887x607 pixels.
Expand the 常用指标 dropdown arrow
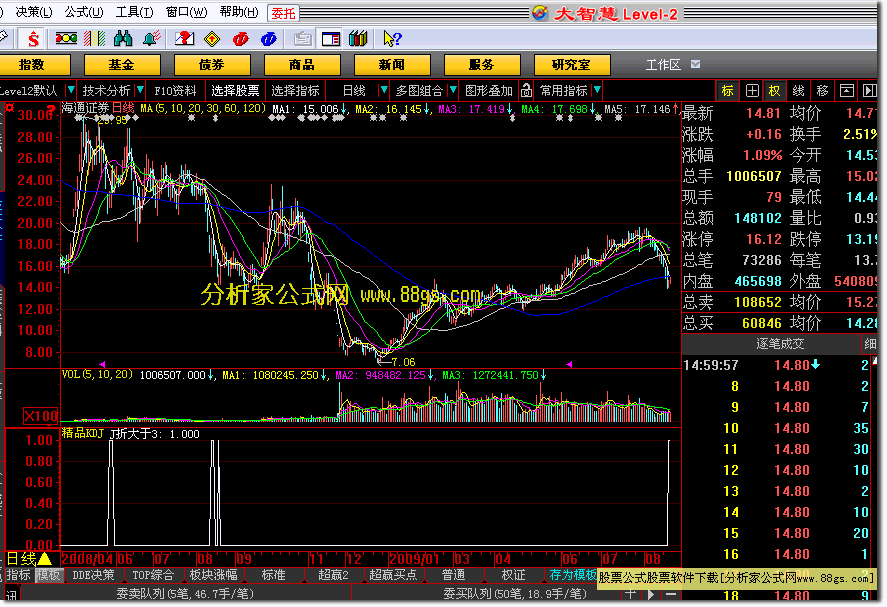coord(597,90)
